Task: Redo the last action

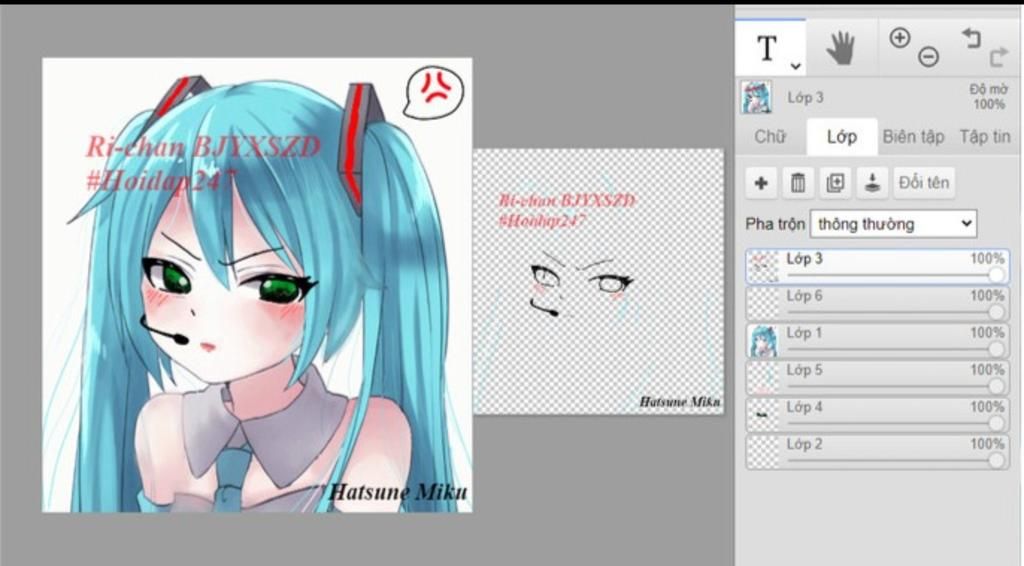Action: [x=999, y=57]
